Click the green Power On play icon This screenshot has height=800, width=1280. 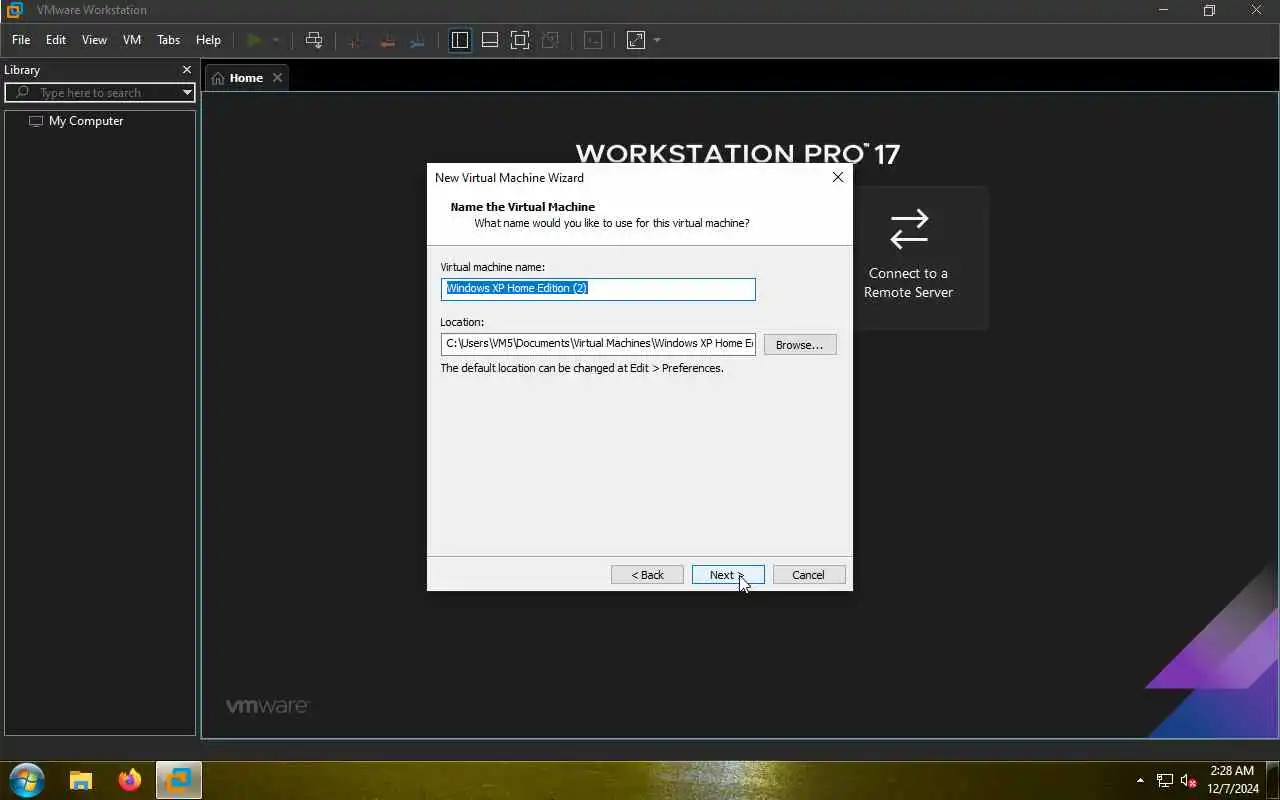pos(254,40)
